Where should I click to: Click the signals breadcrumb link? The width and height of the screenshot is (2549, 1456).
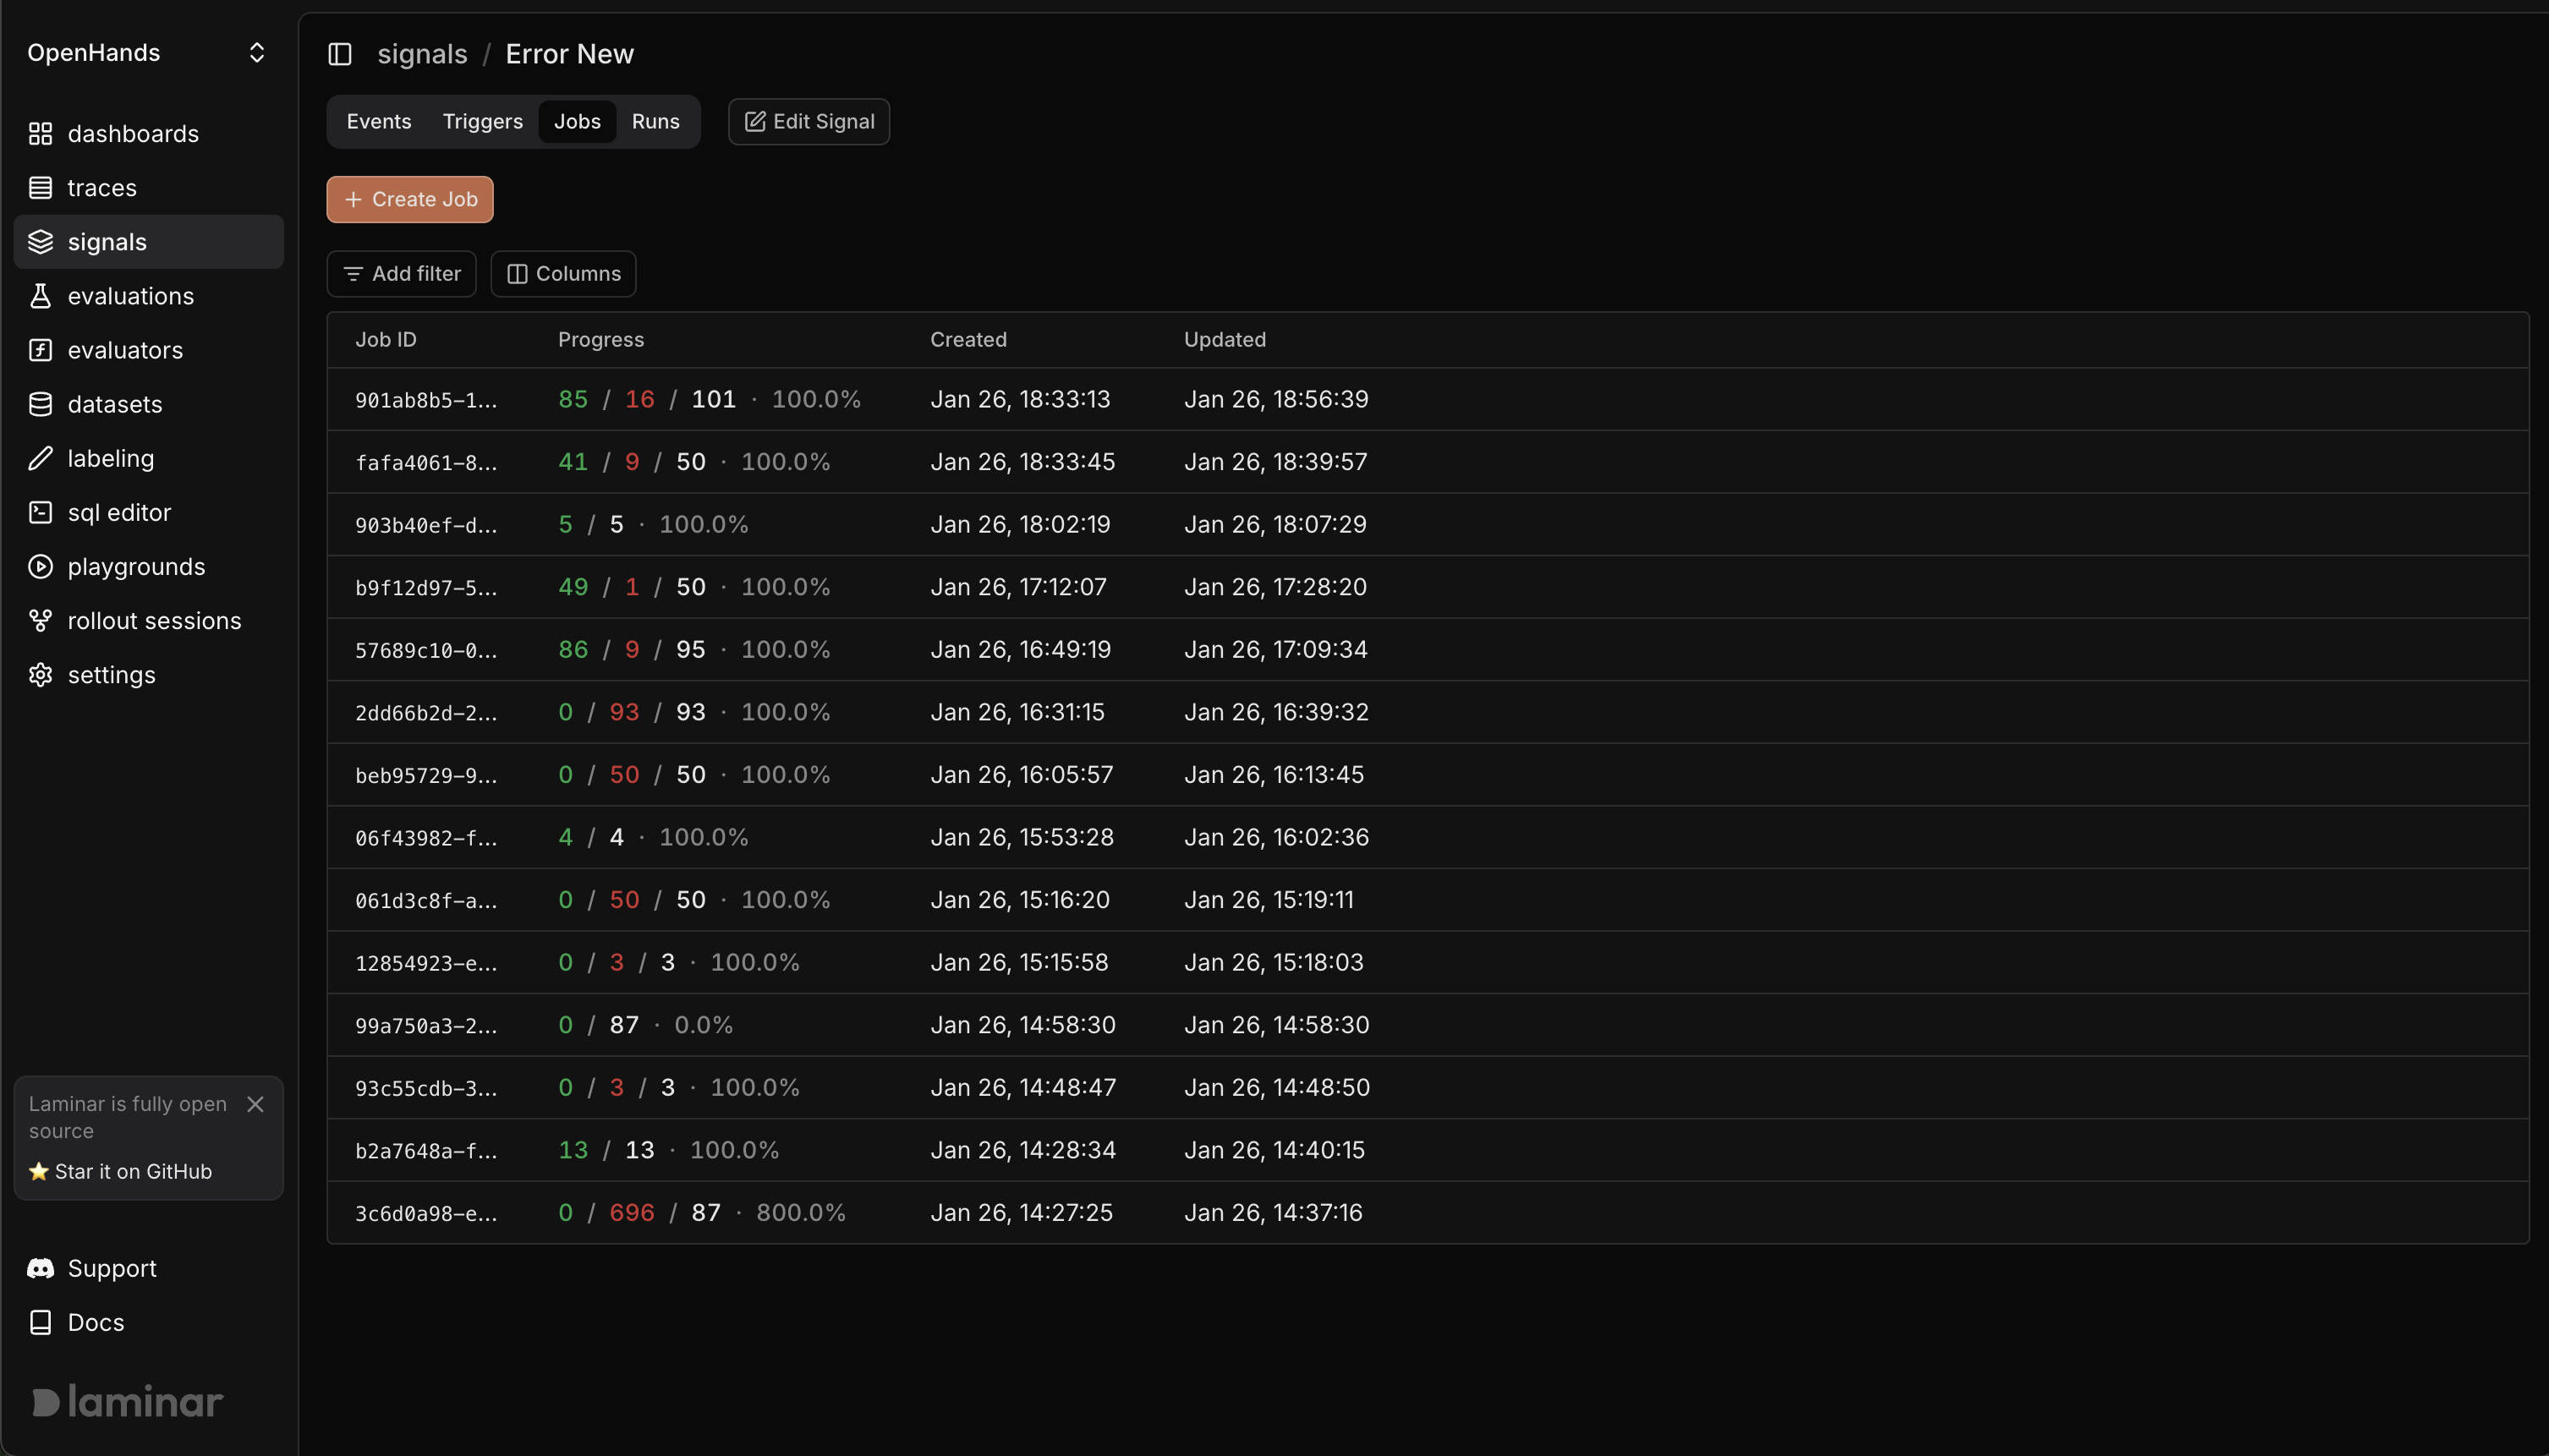pos(422,54)
